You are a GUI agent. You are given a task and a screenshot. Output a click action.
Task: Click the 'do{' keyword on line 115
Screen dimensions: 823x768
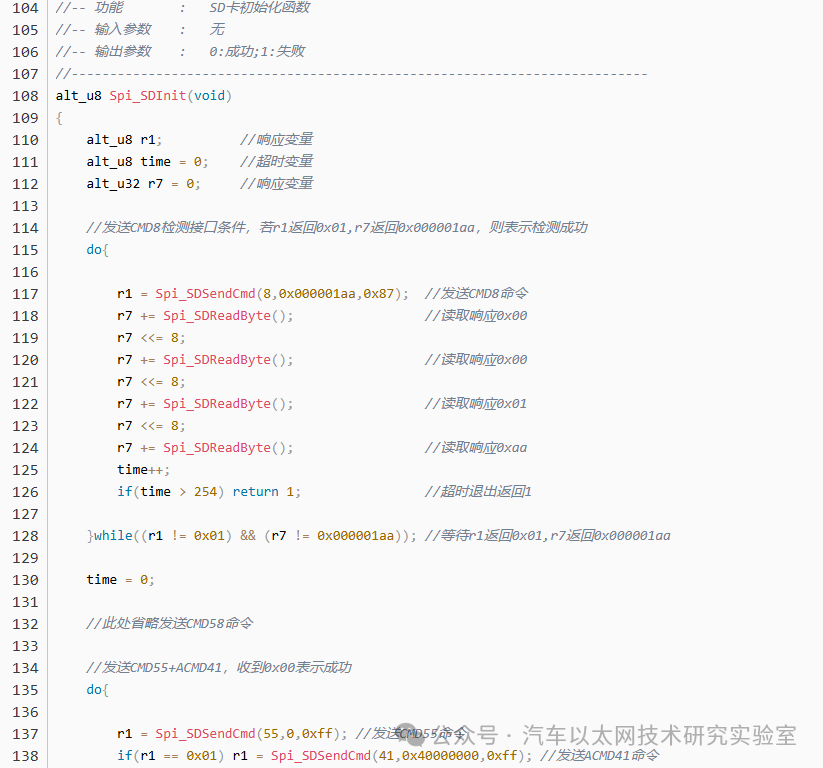pyautogui.click(x=98, y=250)
